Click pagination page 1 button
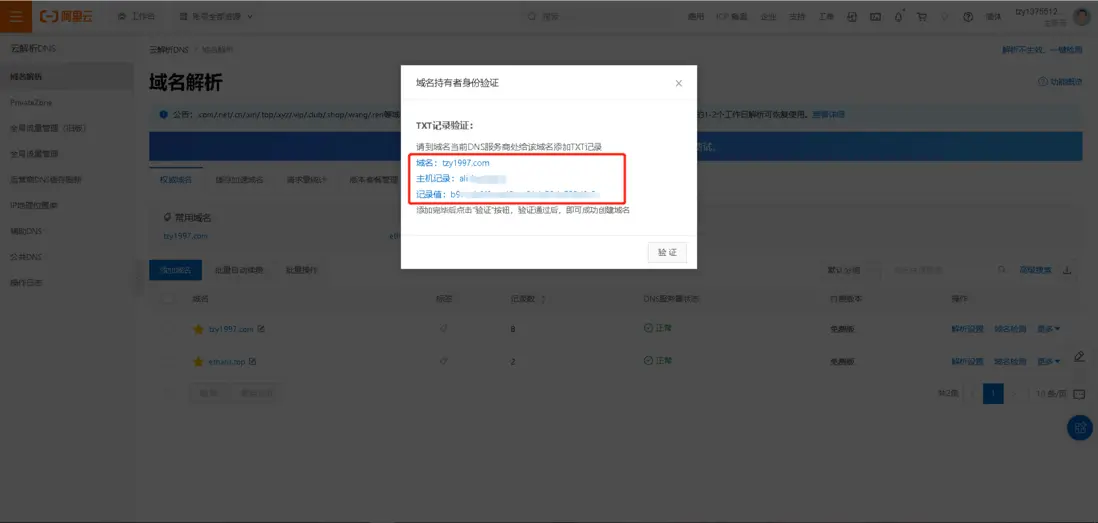This screenshot has width=1098, height=523. click(x=993, y=394)
